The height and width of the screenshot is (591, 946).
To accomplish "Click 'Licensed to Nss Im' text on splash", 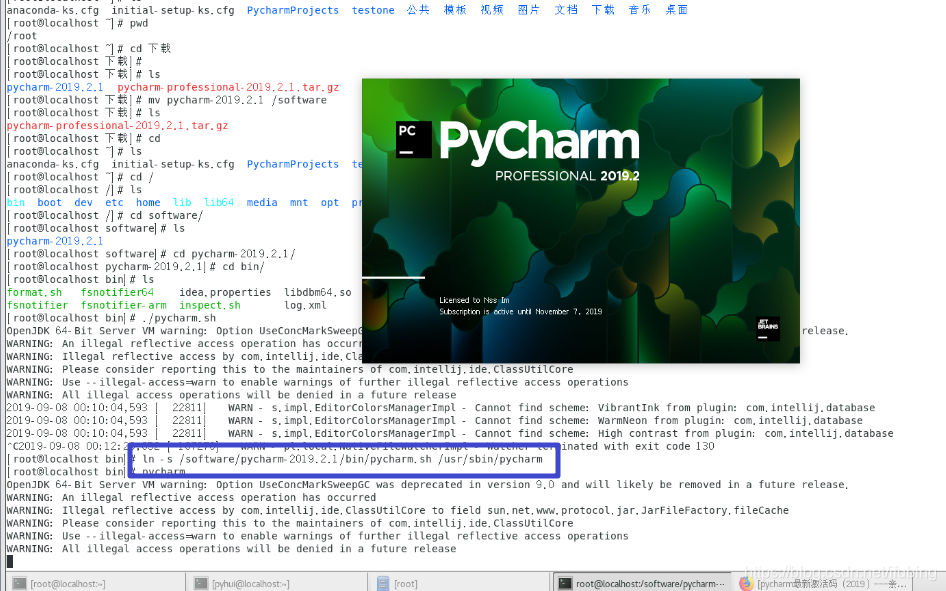I will tap(474, 300).
